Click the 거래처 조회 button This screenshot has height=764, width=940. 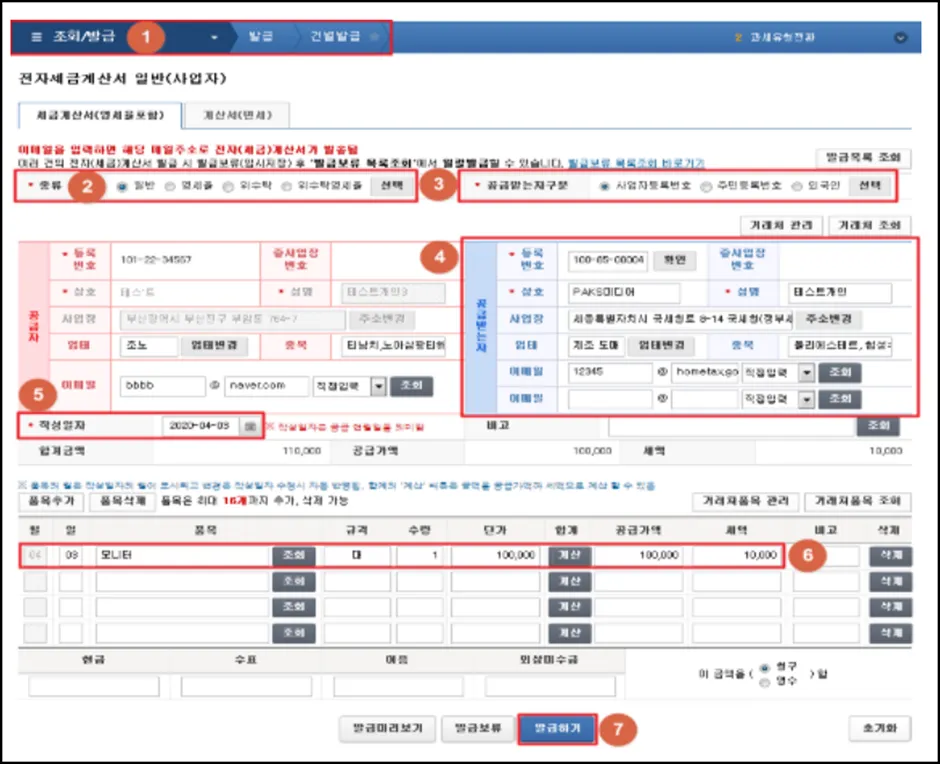869,225
